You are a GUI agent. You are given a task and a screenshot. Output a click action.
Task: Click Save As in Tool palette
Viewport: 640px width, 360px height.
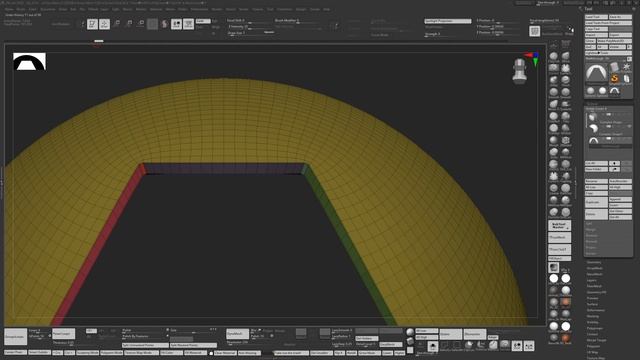[620, 17]
